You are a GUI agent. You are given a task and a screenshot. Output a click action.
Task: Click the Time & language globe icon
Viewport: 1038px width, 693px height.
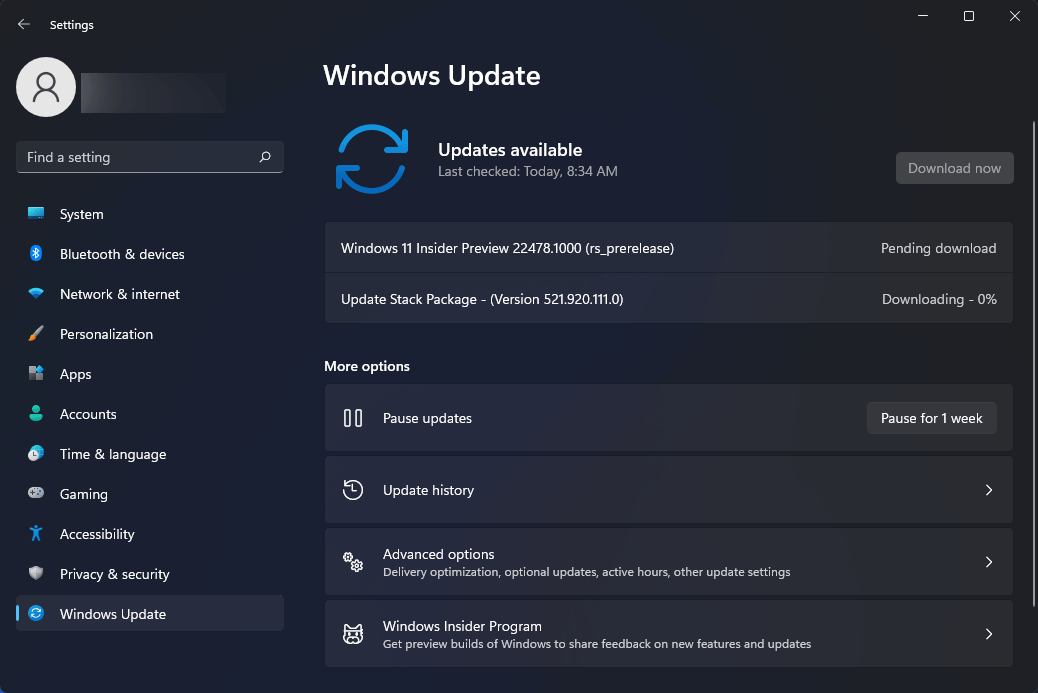[x=36, y=453]
